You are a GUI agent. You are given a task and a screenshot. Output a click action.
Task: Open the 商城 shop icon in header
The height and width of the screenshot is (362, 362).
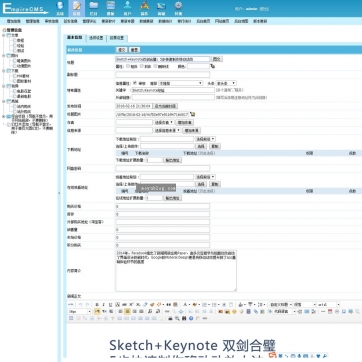coord(161,8)
